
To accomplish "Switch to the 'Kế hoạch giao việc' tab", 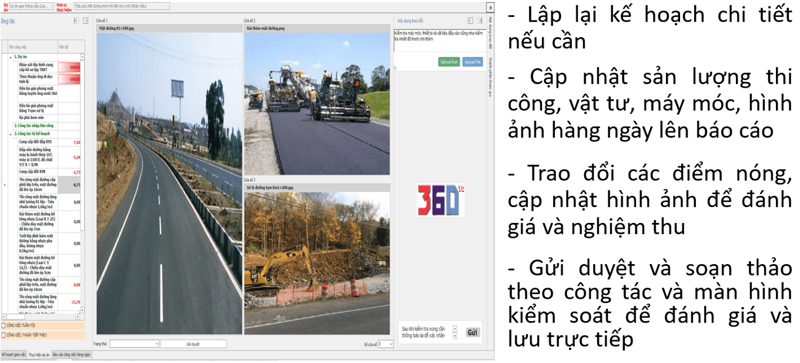I will click(13, 354).
